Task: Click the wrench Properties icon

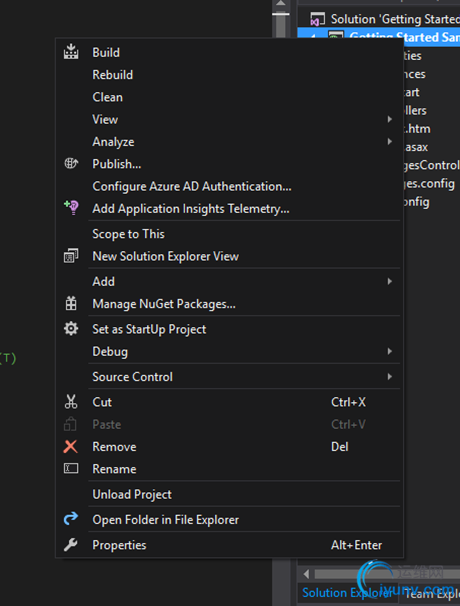Action: pos(71,545)
